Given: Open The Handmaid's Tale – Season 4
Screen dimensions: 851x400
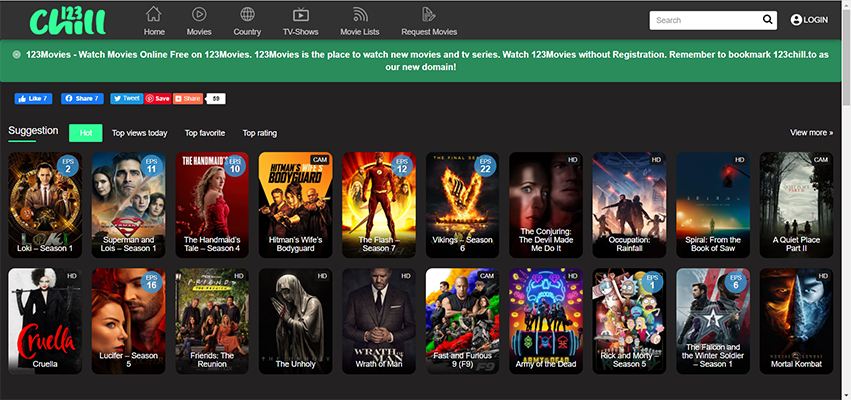Looking at the screenshot, I should point(212,205).
